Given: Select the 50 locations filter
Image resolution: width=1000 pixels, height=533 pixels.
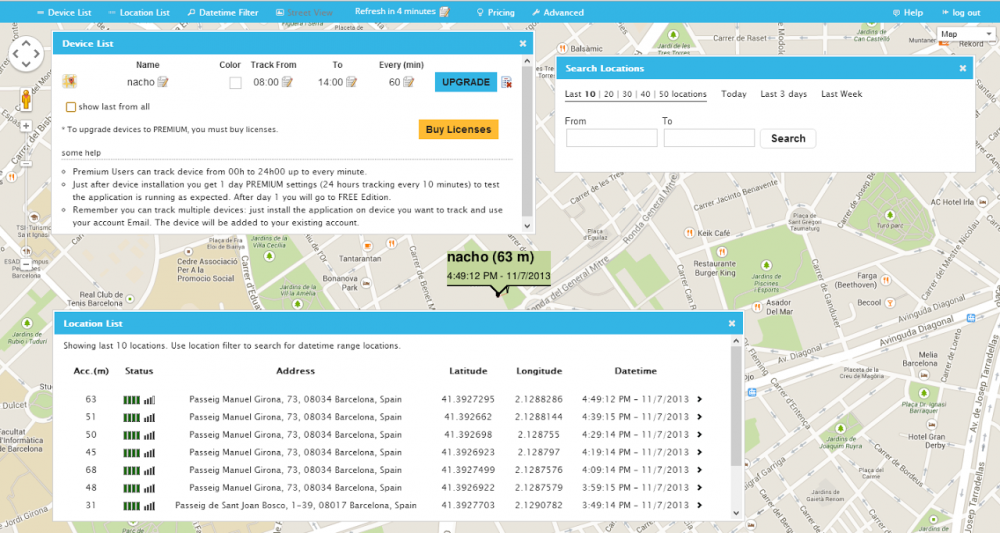Looking at the screenshot, I should tap(682, 94).
